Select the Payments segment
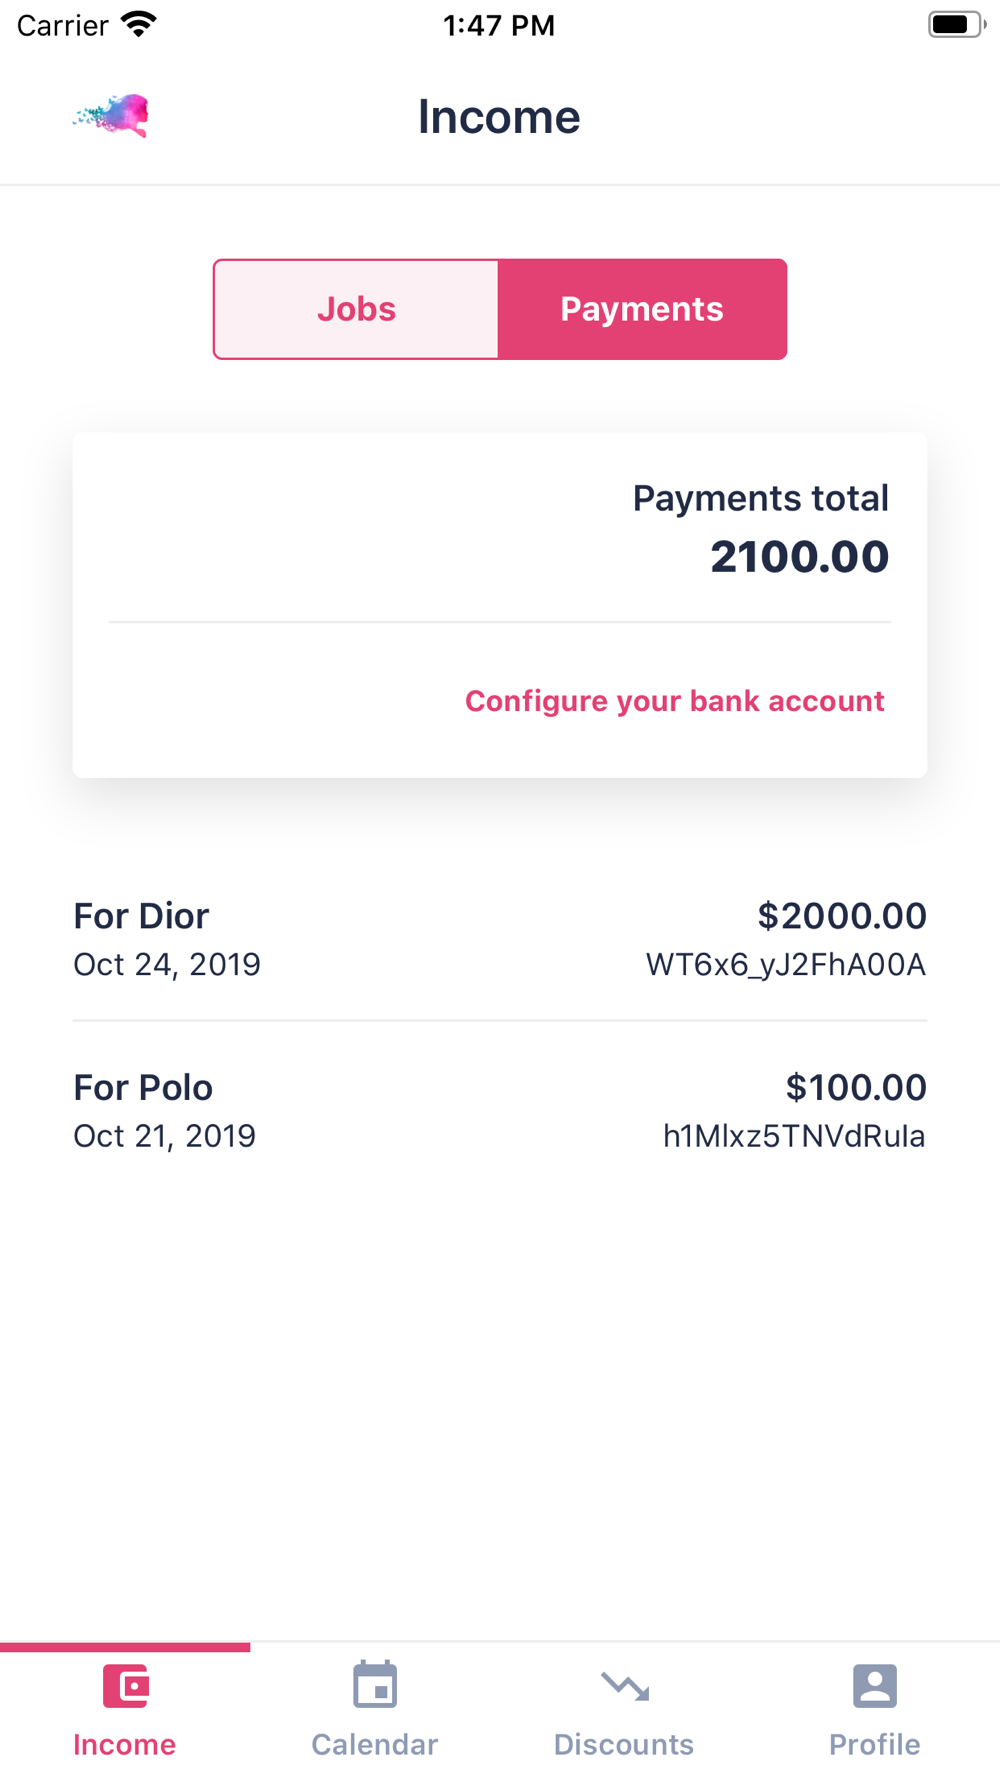 (x=642, y=309)
